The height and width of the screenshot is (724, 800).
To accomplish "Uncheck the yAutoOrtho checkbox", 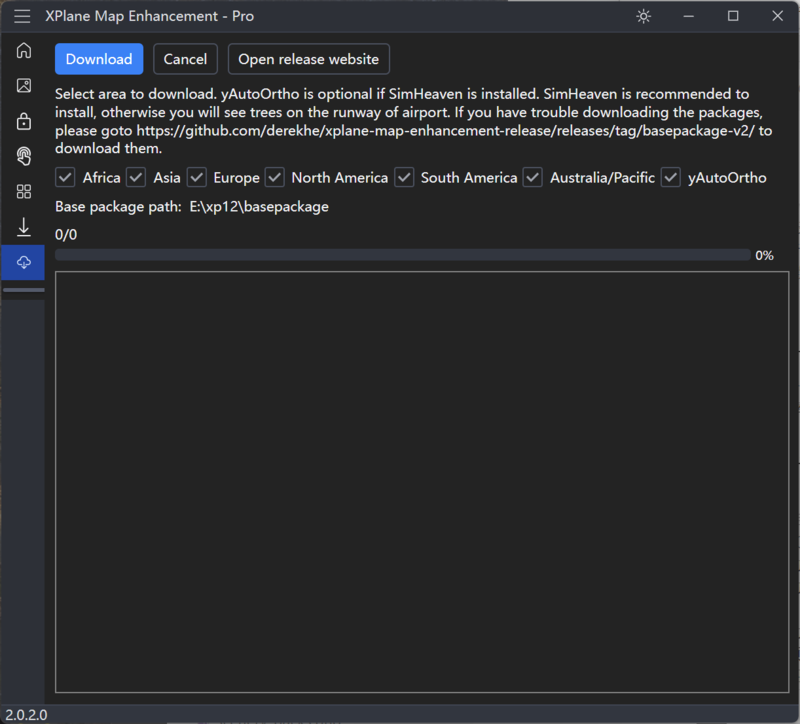I will click(671, 178).
